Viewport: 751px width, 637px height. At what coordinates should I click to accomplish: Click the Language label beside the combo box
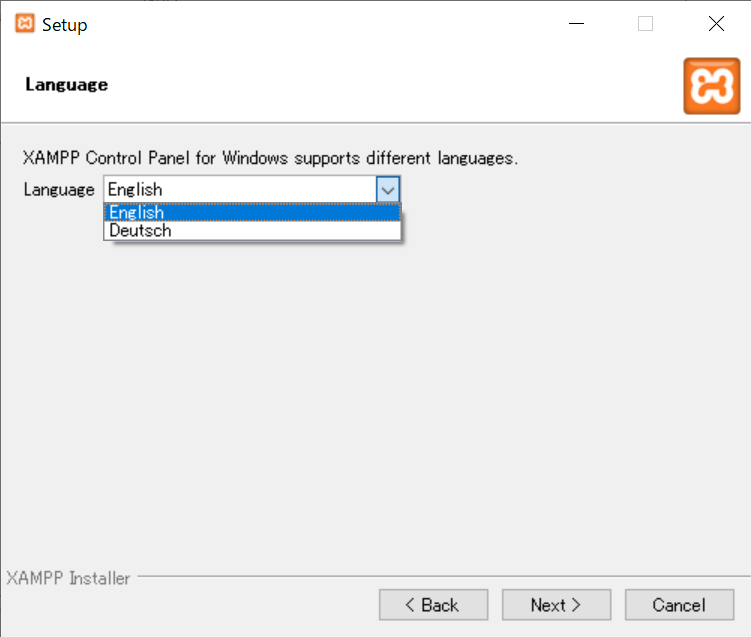(x=59, y=190)
